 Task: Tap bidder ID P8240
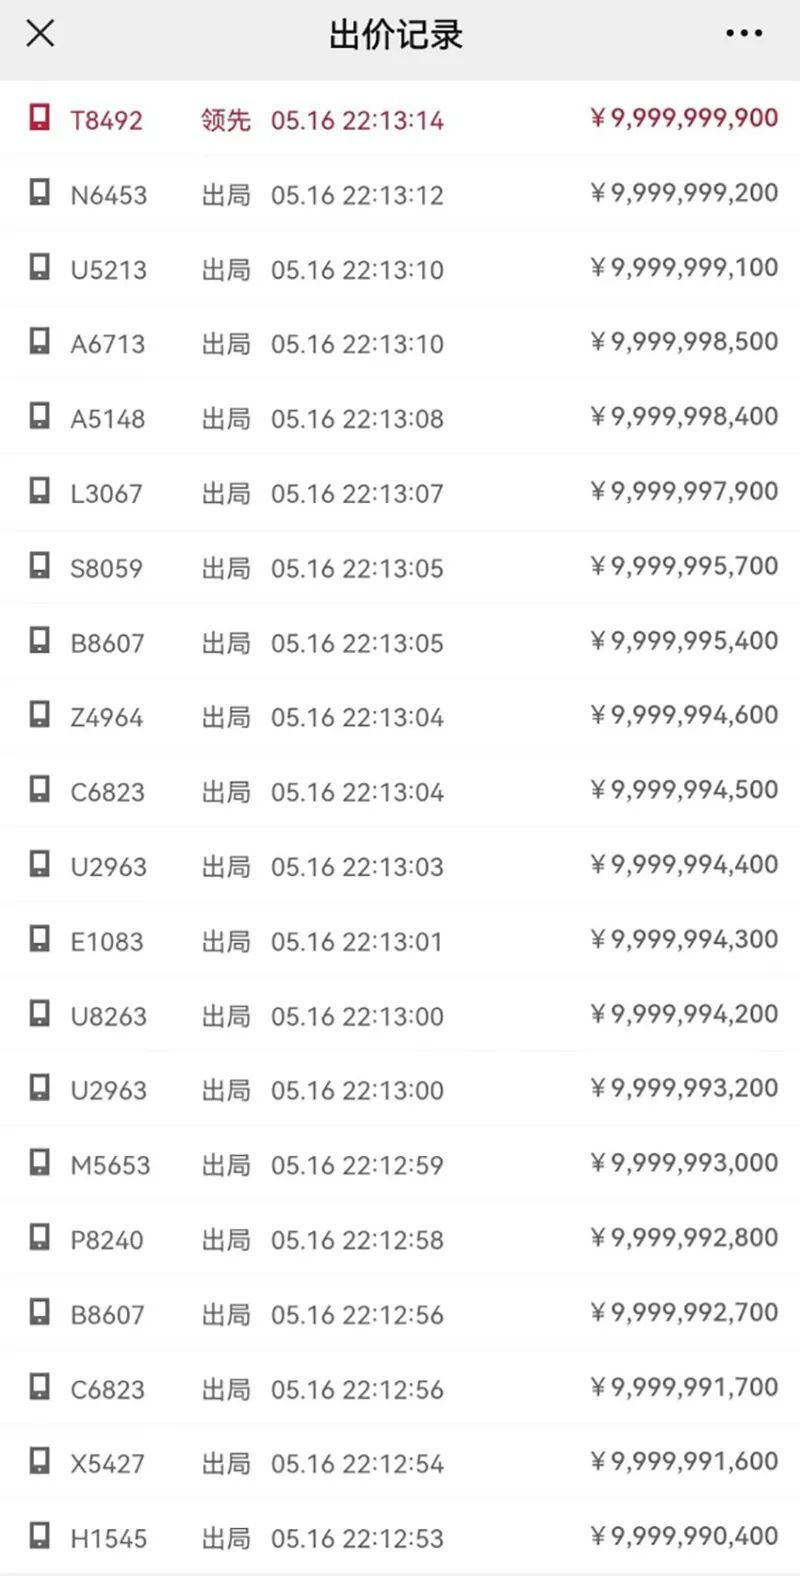[106, 1240]
